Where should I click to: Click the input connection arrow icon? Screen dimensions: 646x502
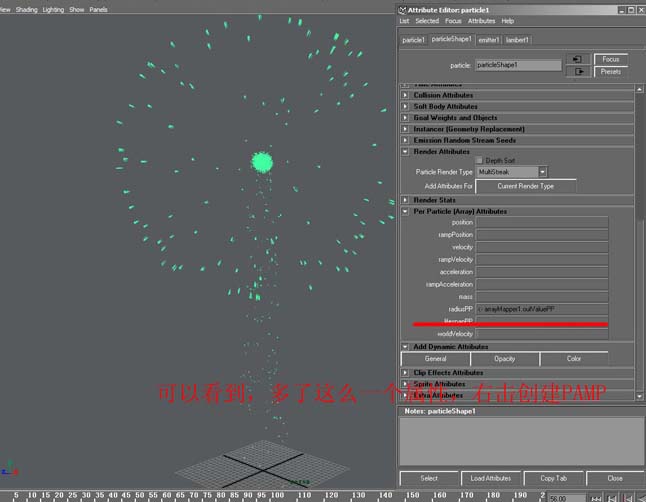pos(577,59)
